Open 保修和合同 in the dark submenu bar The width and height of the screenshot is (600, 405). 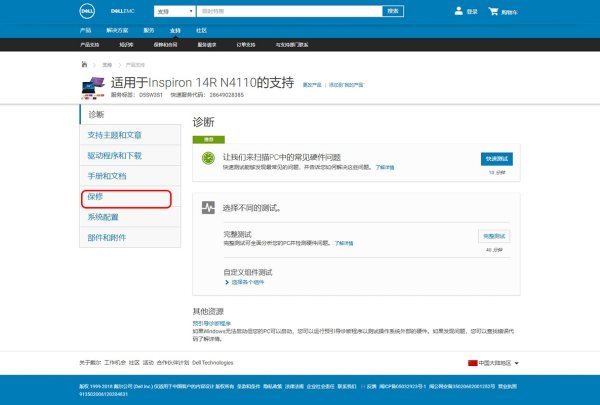[x=165, y=45]
